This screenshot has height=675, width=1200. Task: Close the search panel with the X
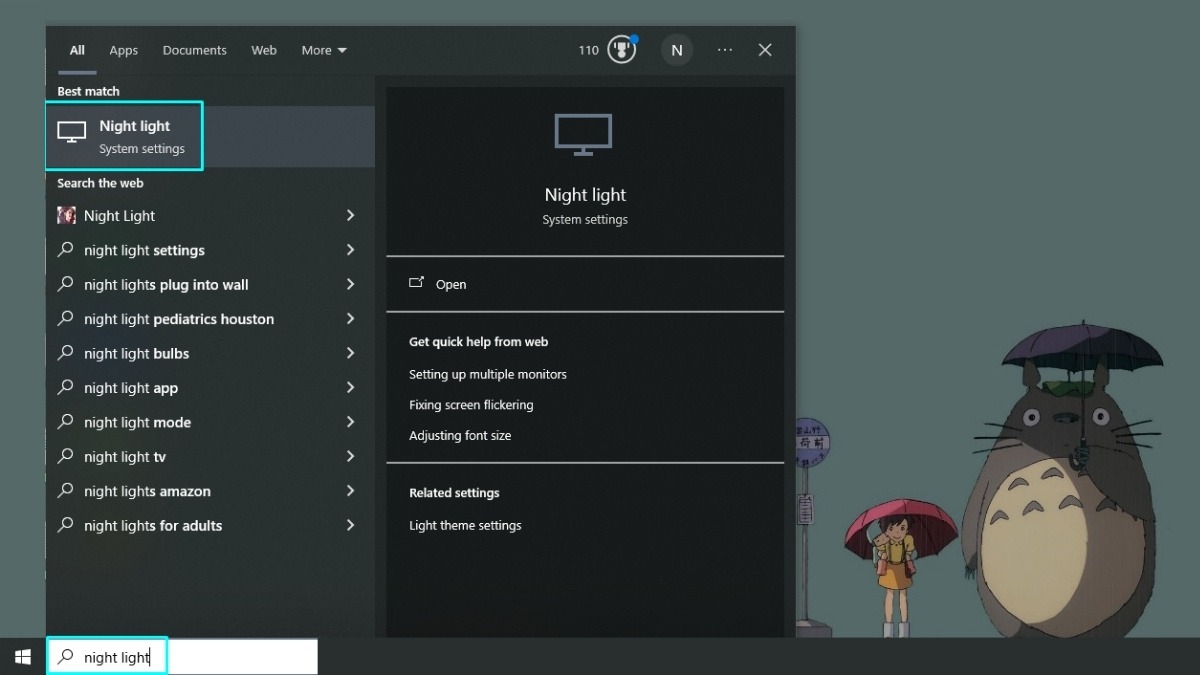[765, 50]
